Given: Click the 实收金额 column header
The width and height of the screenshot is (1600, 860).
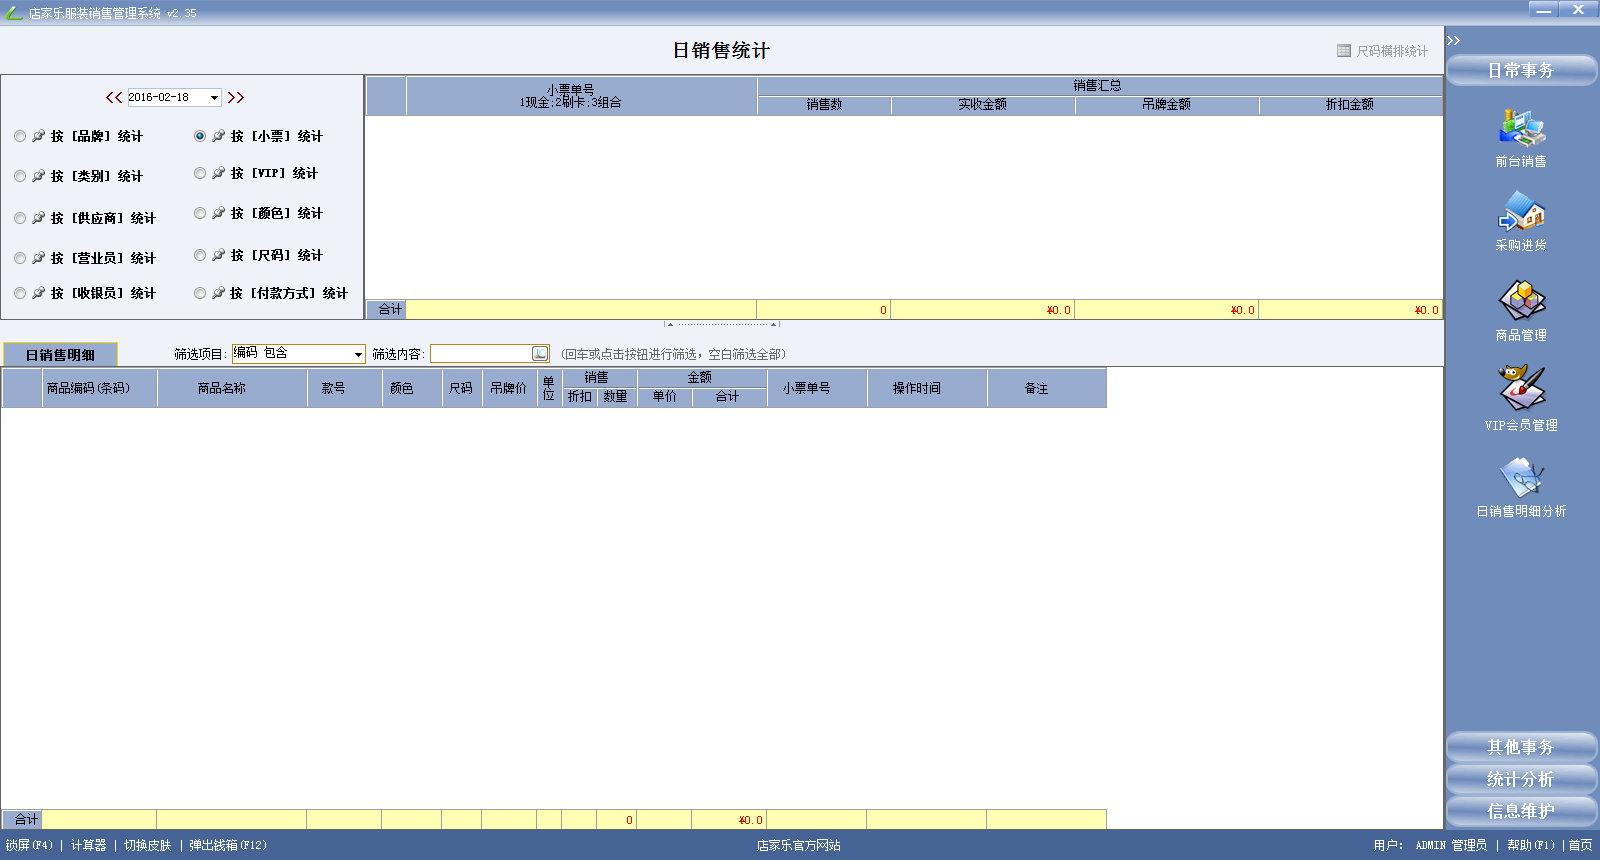Looking at the screenshot, I should (x=983, y=105).
